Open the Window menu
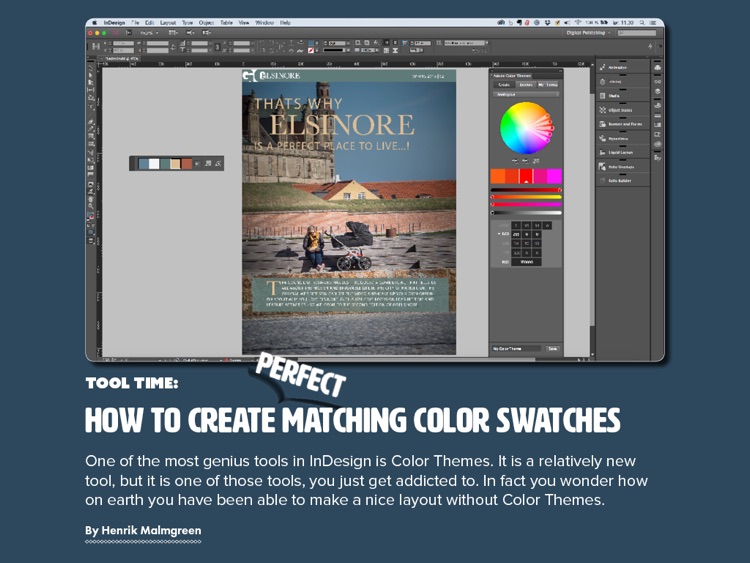 pos(265,22)
